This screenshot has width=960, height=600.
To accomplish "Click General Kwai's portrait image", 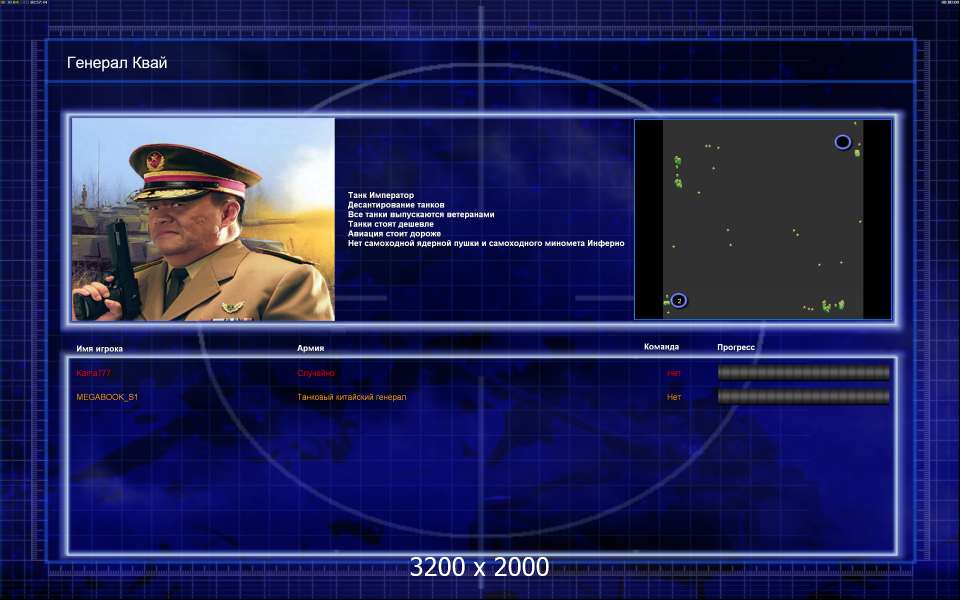I will pyautogui.click(x=203, y=219).
